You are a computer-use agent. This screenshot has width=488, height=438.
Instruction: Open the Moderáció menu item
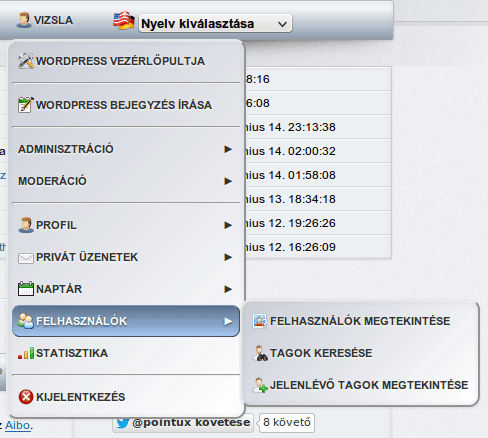coord(126,181)
